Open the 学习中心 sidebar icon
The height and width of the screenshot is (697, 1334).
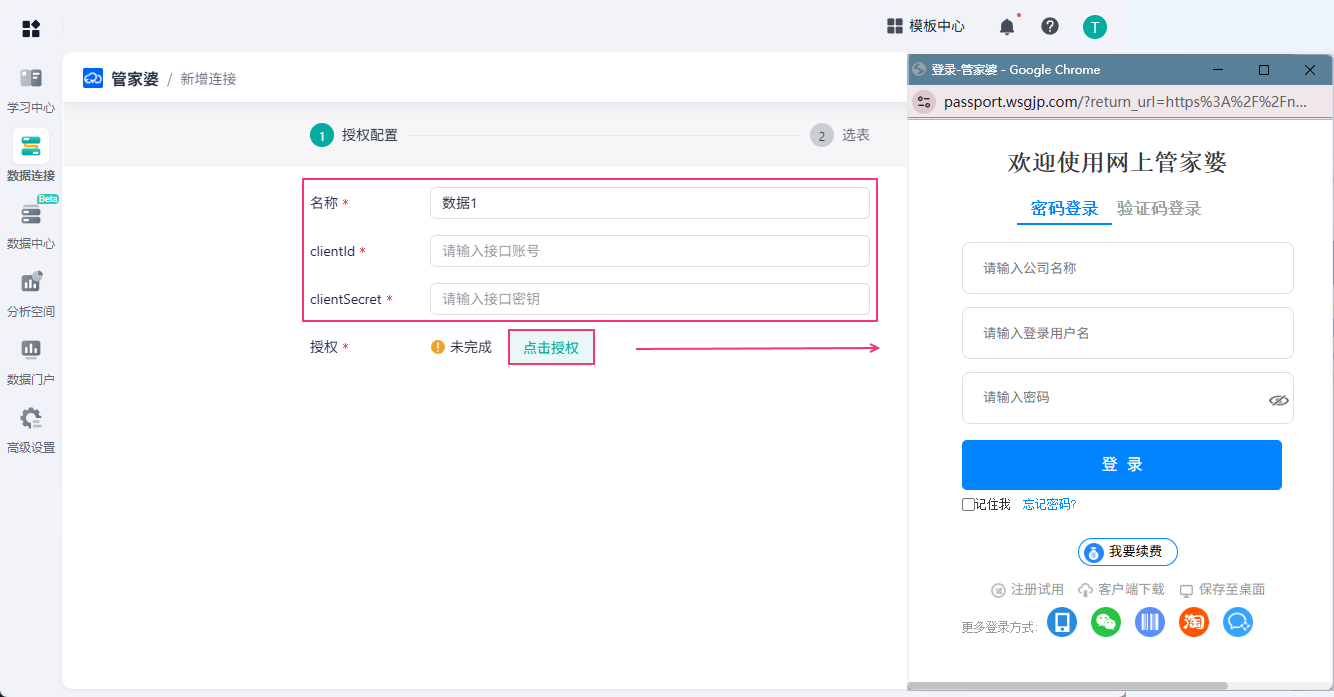pos(31,78)
